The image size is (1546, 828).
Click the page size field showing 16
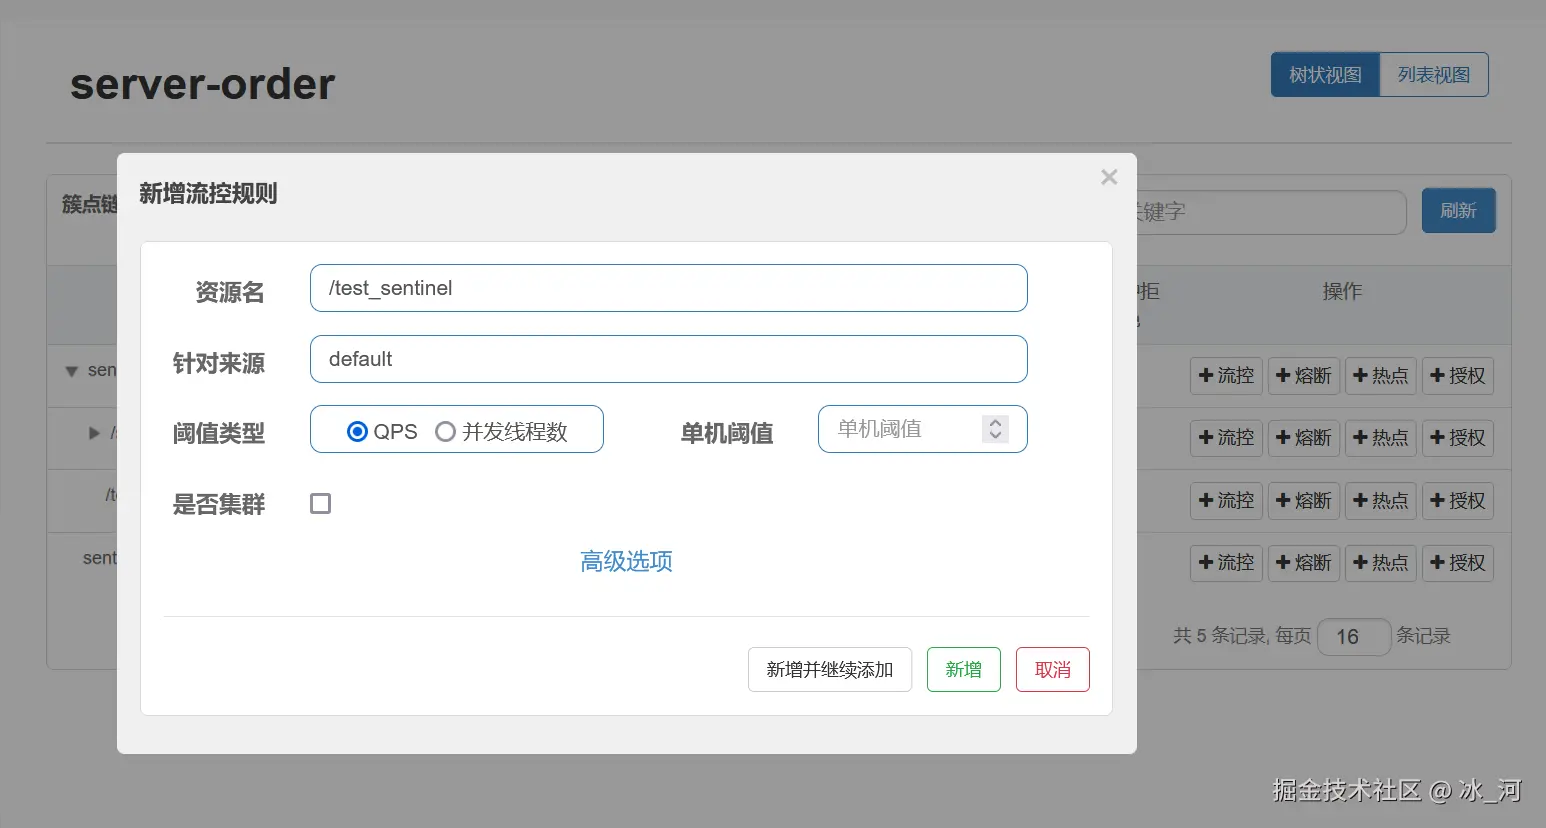point(1354,637)
